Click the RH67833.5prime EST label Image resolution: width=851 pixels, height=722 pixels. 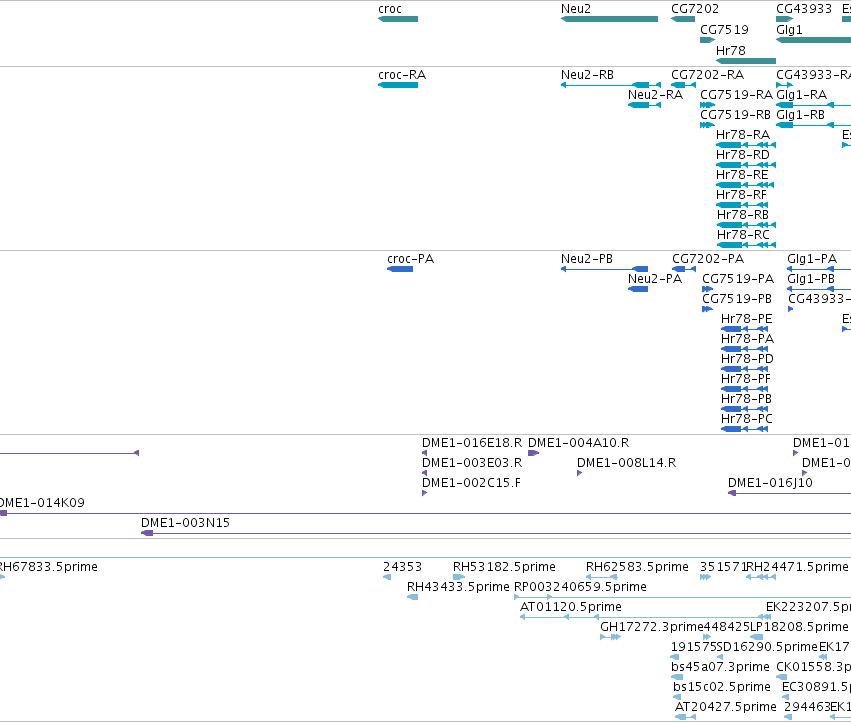[49, 567]
